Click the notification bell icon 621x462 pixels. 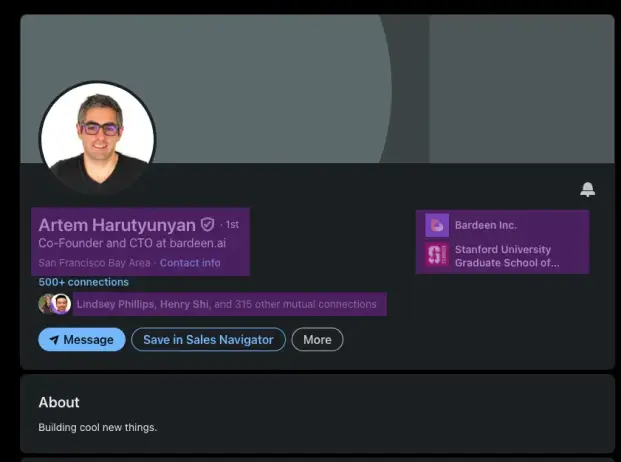click(587, 190)
